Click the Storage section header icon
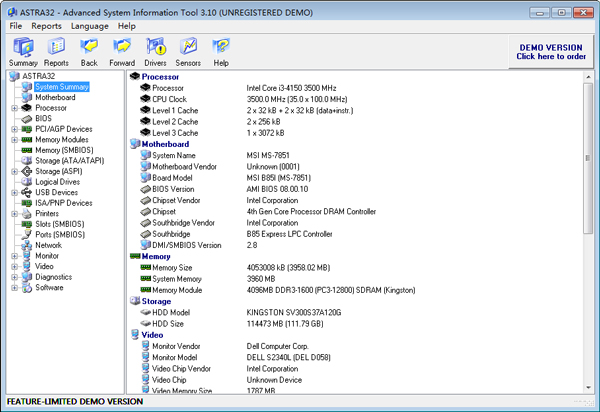The width and height of the screenshot is (600, 412). click(135, 301)
